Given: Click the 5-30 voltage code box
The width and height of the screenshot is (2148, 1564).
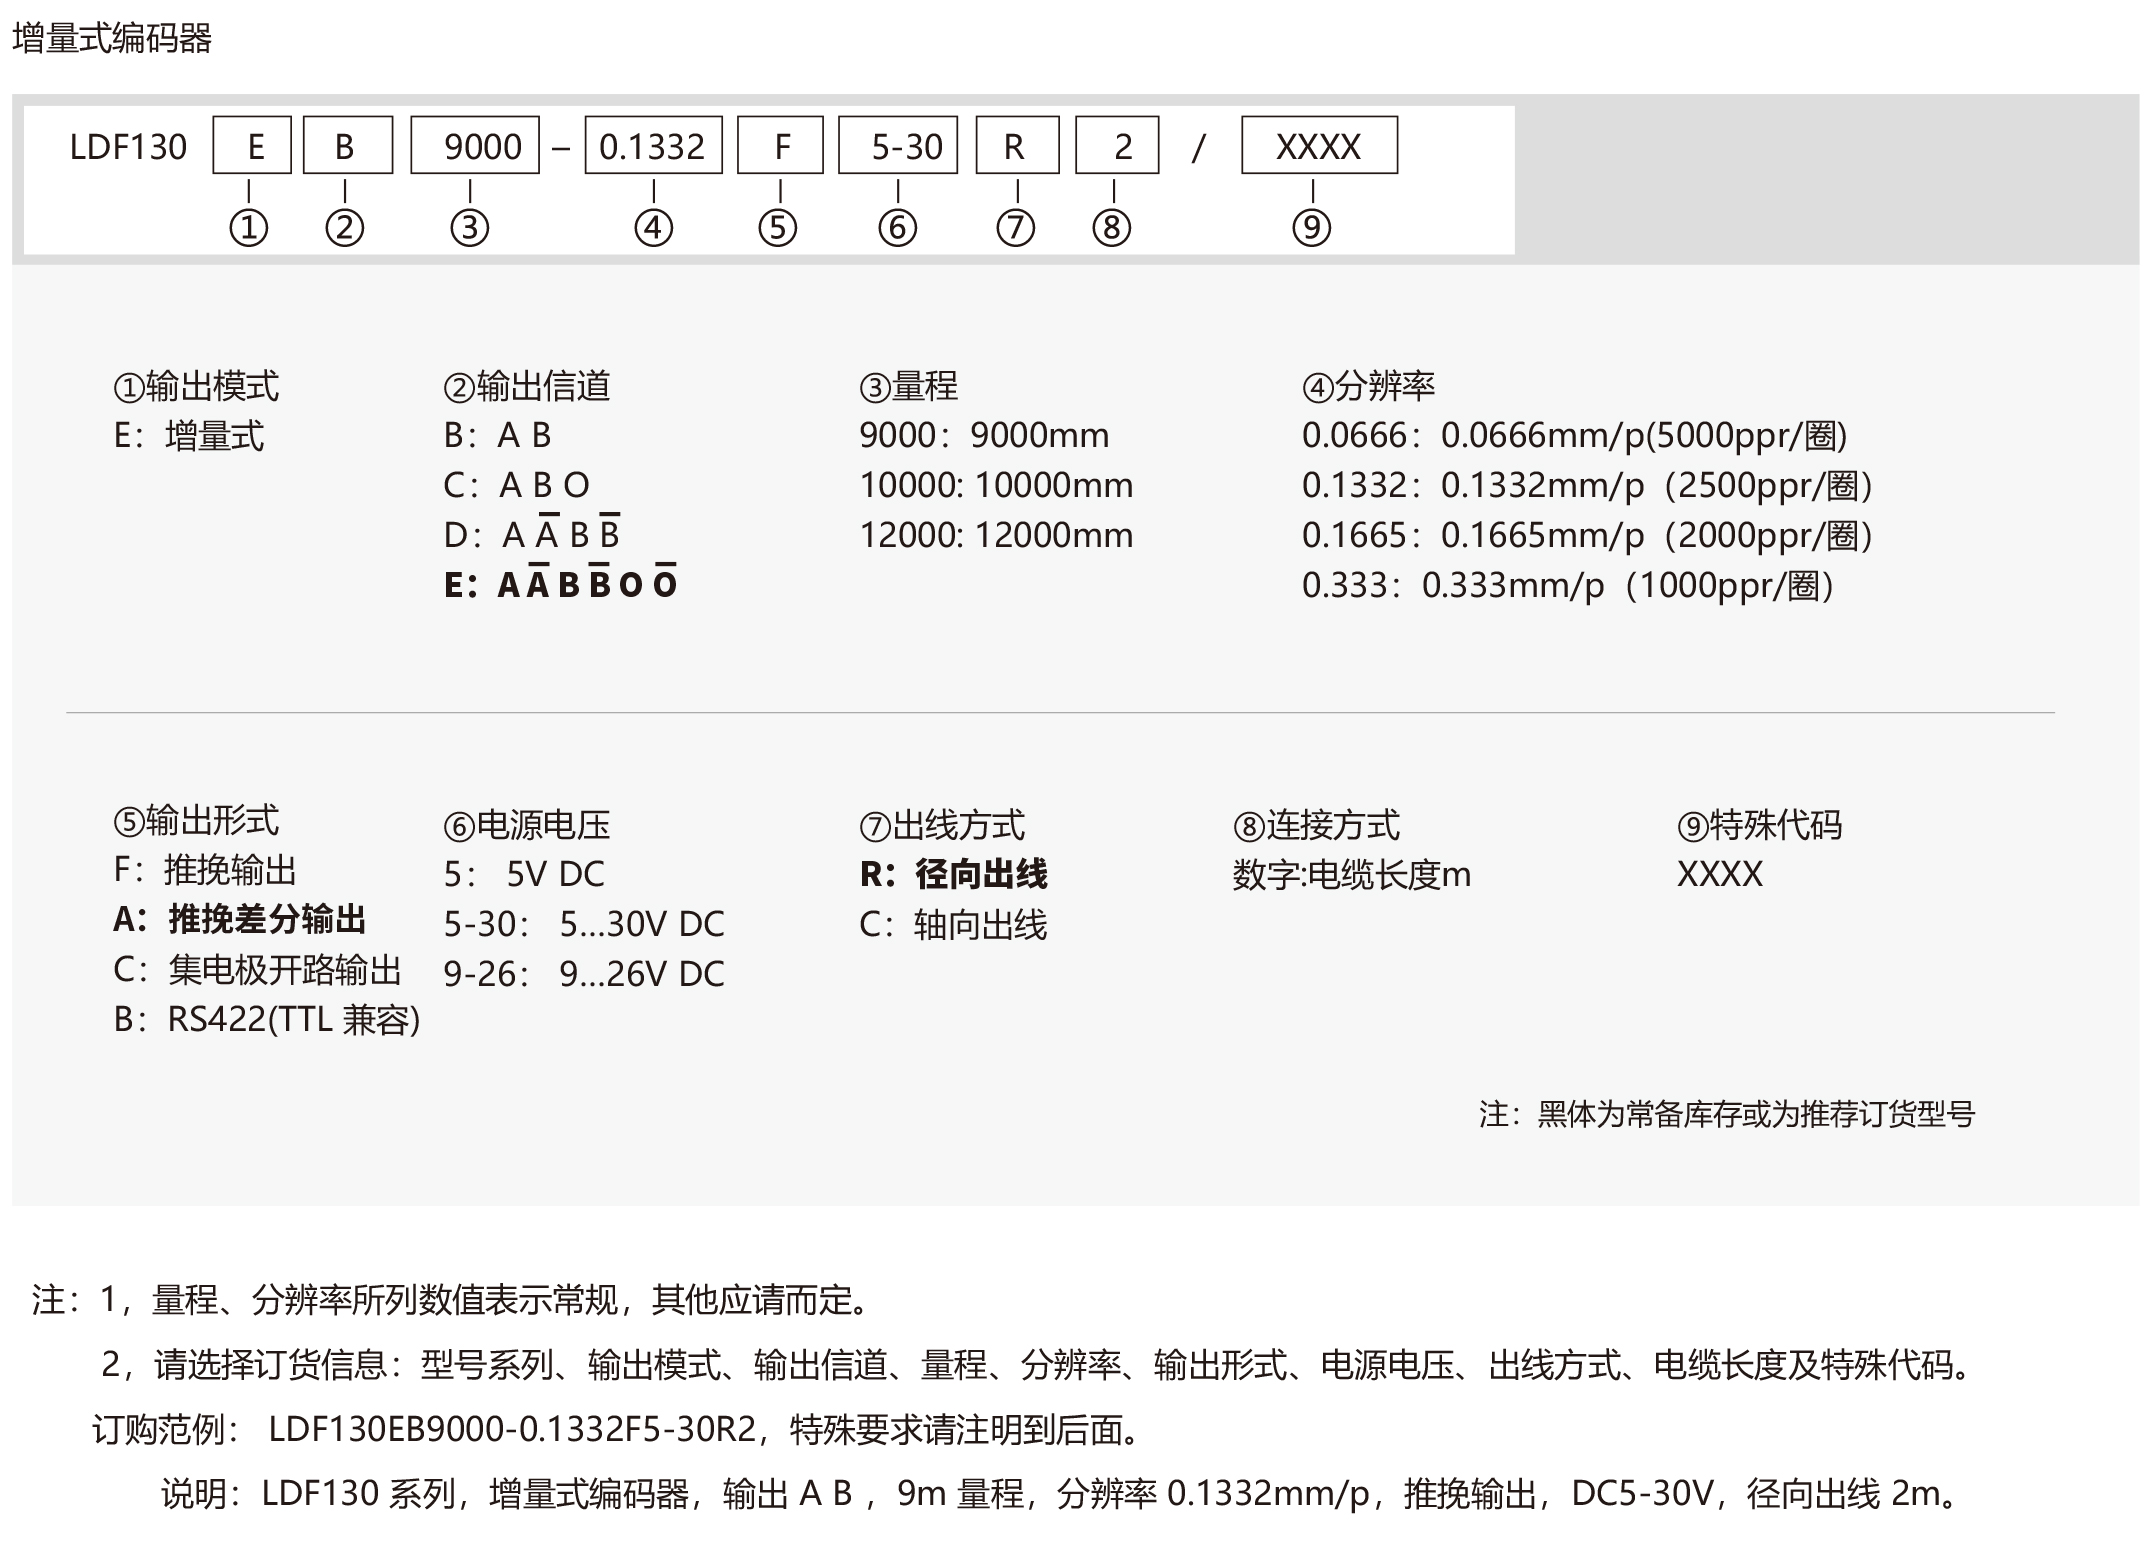Looking at the screenshot, I should pyautogui.click(x=898, y=146).
